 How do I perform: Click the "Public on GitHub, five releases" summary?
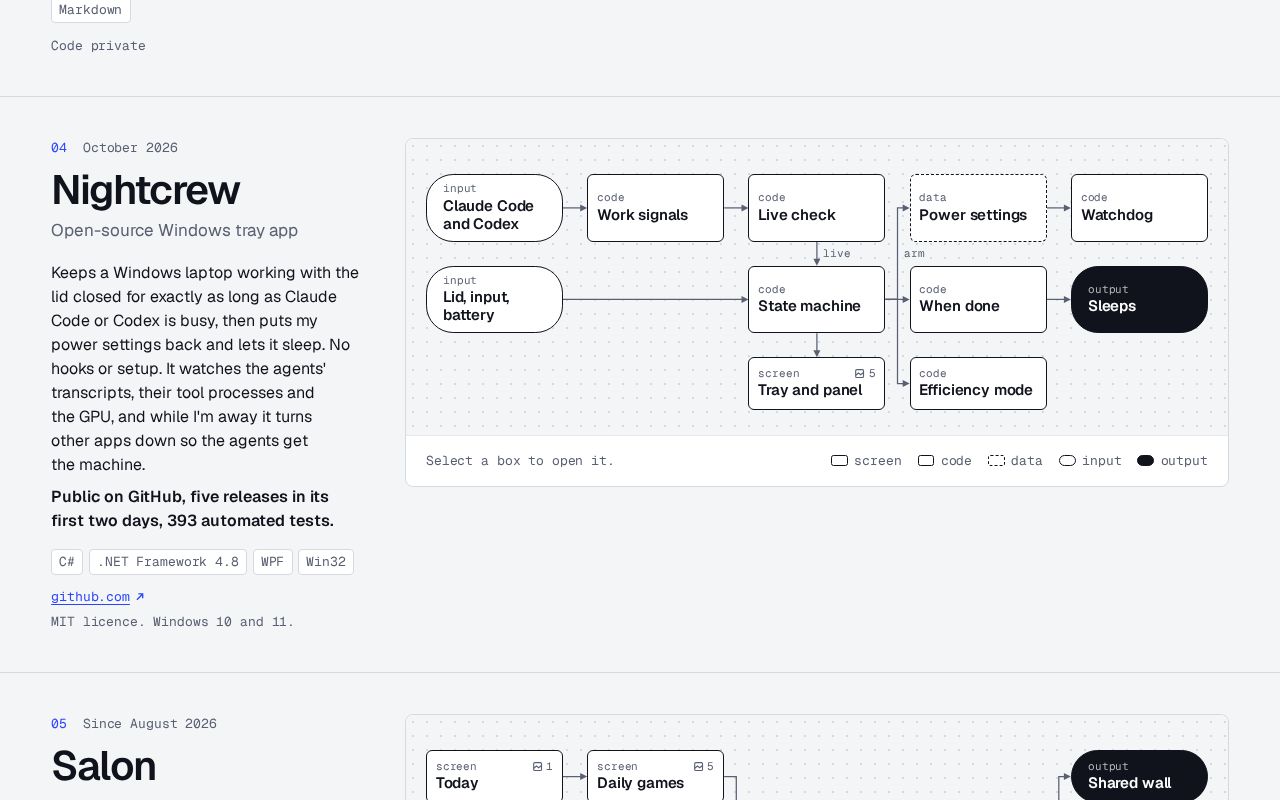[192, 508]
